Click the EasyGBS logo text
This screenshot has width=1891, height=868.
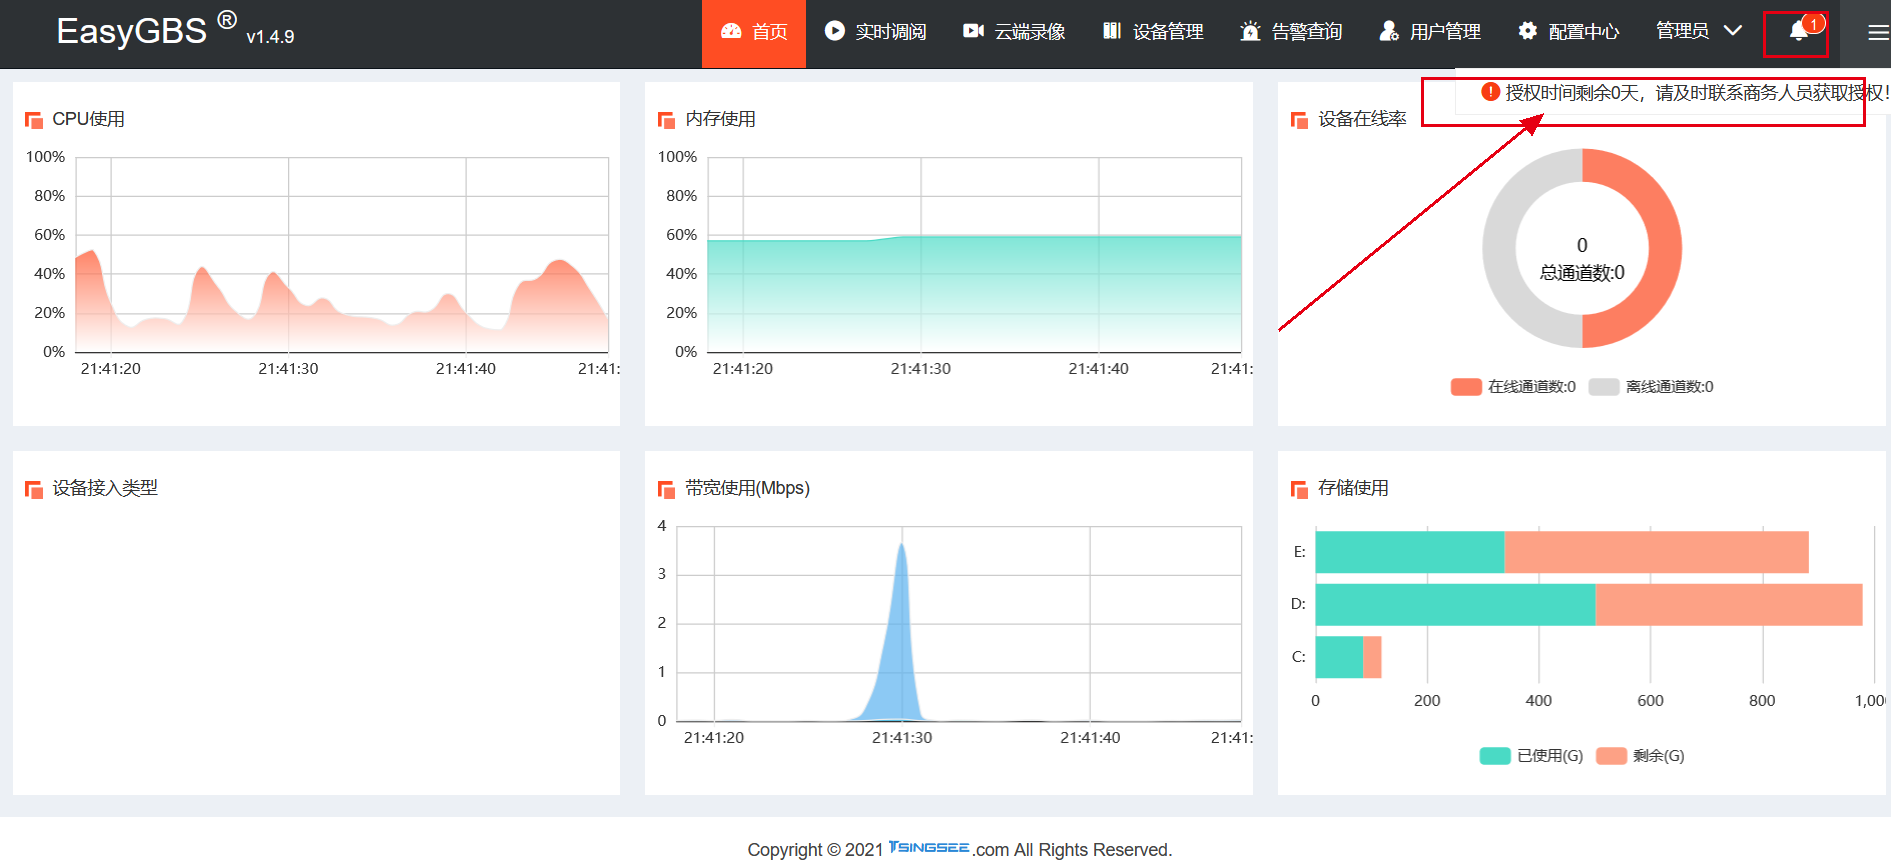click(131, 31)
